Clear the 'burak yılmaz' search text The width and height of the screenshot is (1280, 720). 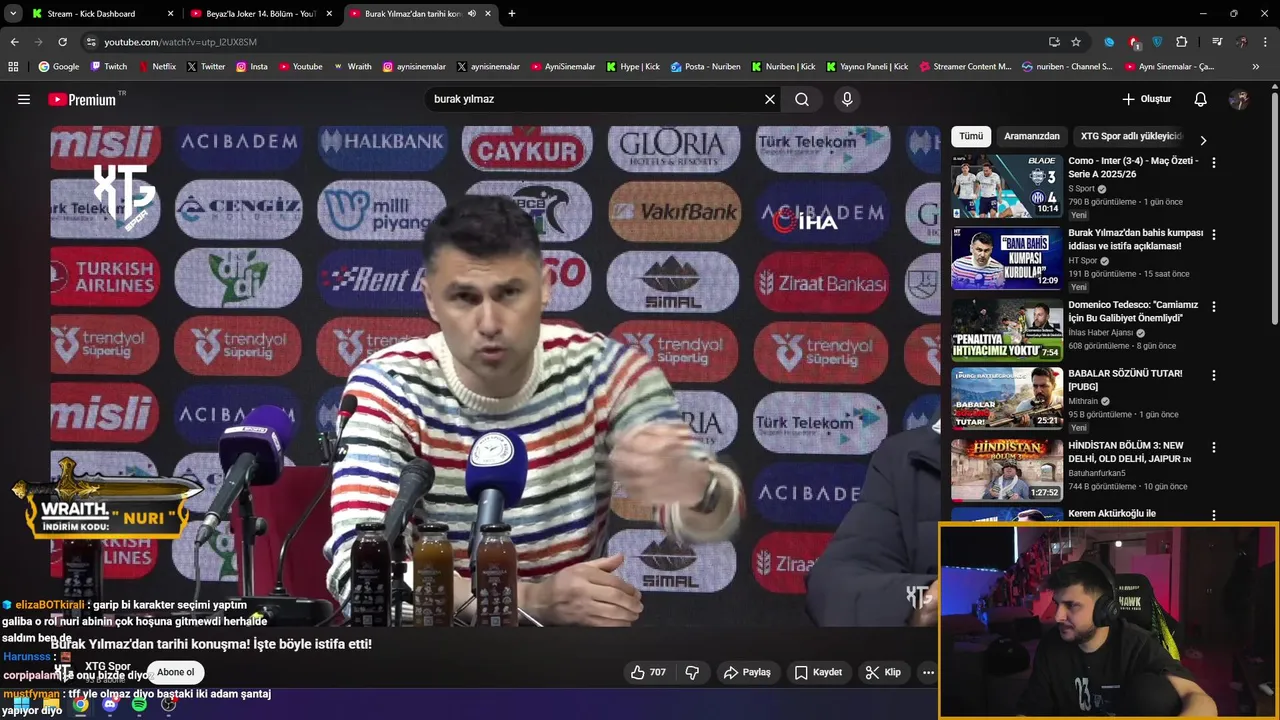[770, 99]
